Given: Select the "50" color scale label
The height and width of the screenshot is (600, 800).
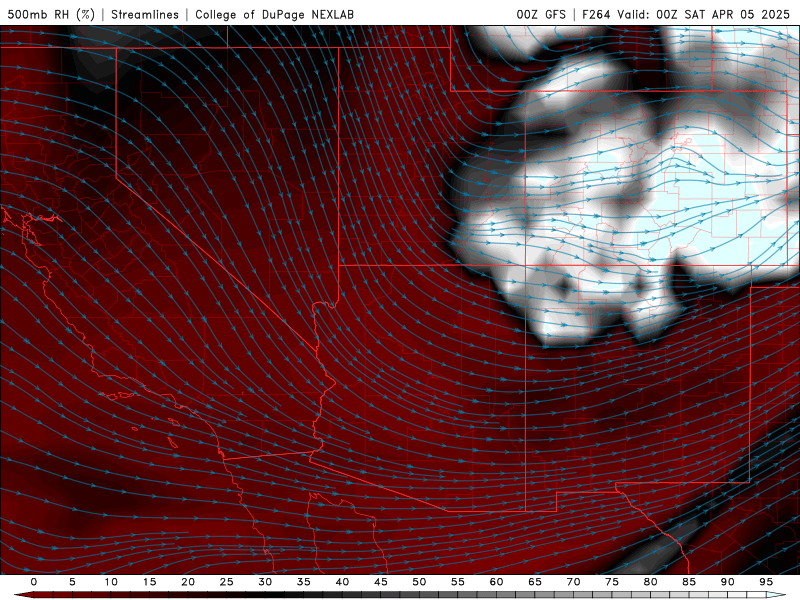Looking at the screenshot, I should point(419,582).
